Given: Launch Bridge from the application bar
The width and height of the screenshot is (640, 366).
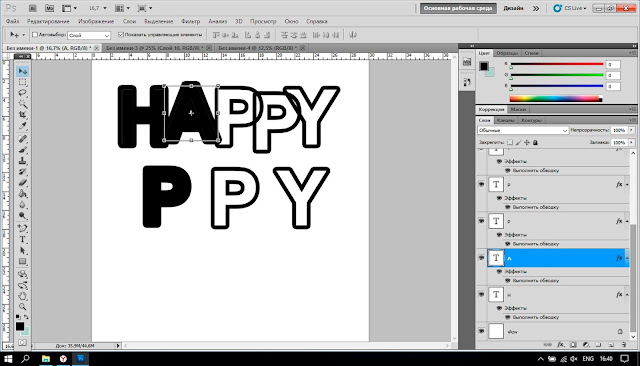Looking at the screenshot, I should (x=33, y=8).
